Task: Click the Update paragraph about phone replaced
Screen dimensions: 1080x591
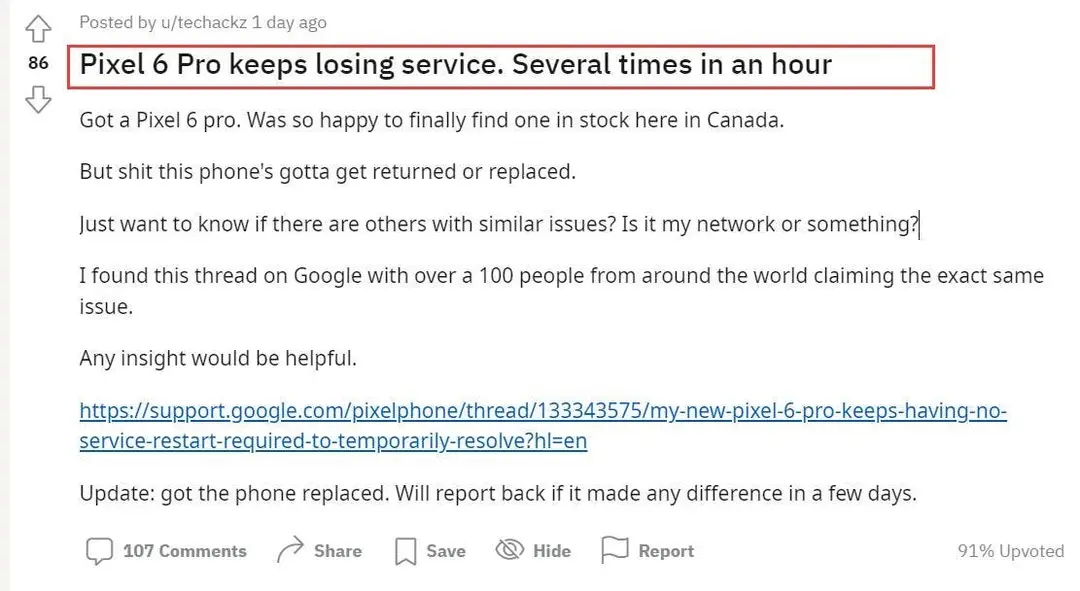Action: [x=498, y=494]
